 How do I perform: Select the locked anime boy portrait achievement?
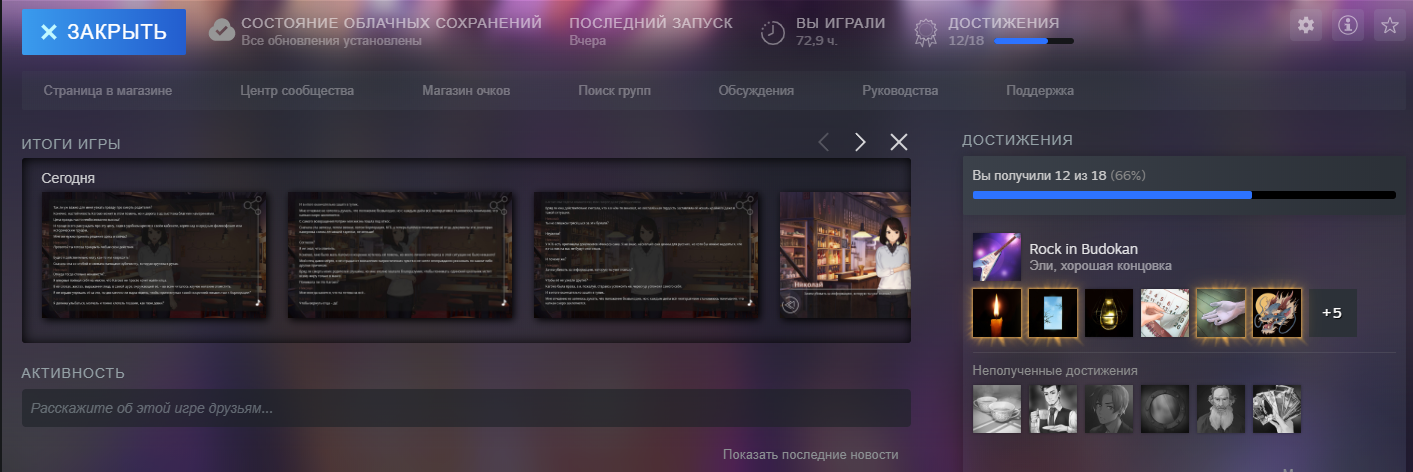coord(1109,409)
